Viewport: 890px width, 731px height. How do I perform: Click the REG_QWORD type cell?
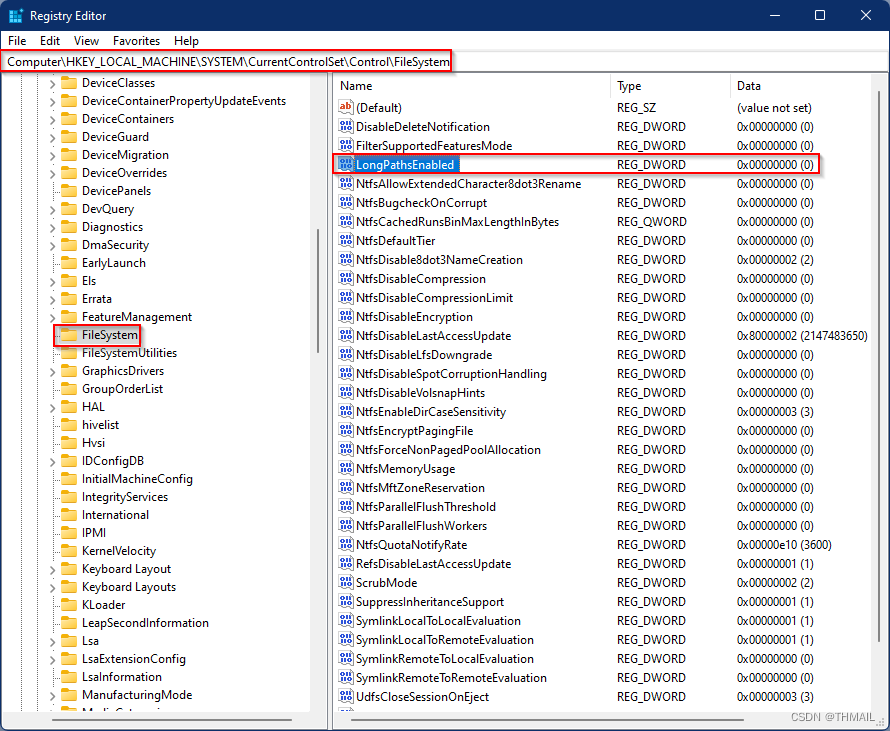tap(652, 222)
